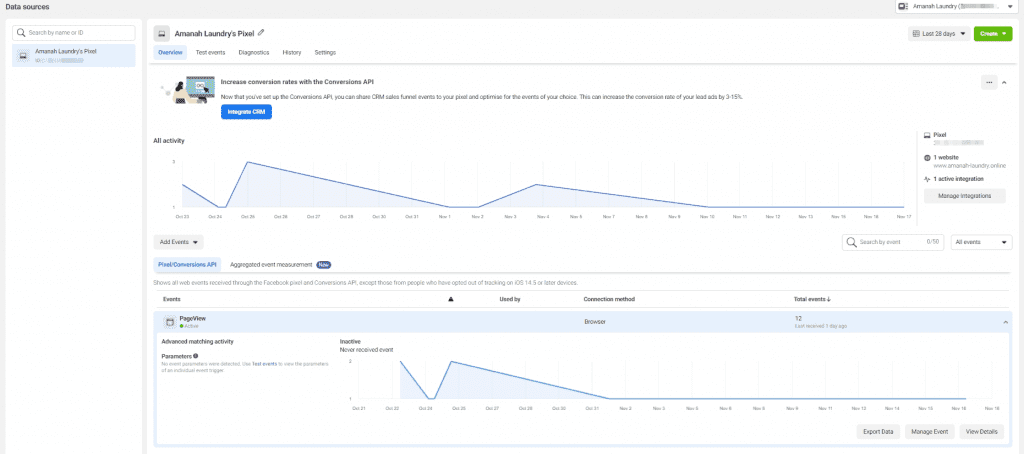
Task: Click the PageView event icon
Action: click(169, 321)
